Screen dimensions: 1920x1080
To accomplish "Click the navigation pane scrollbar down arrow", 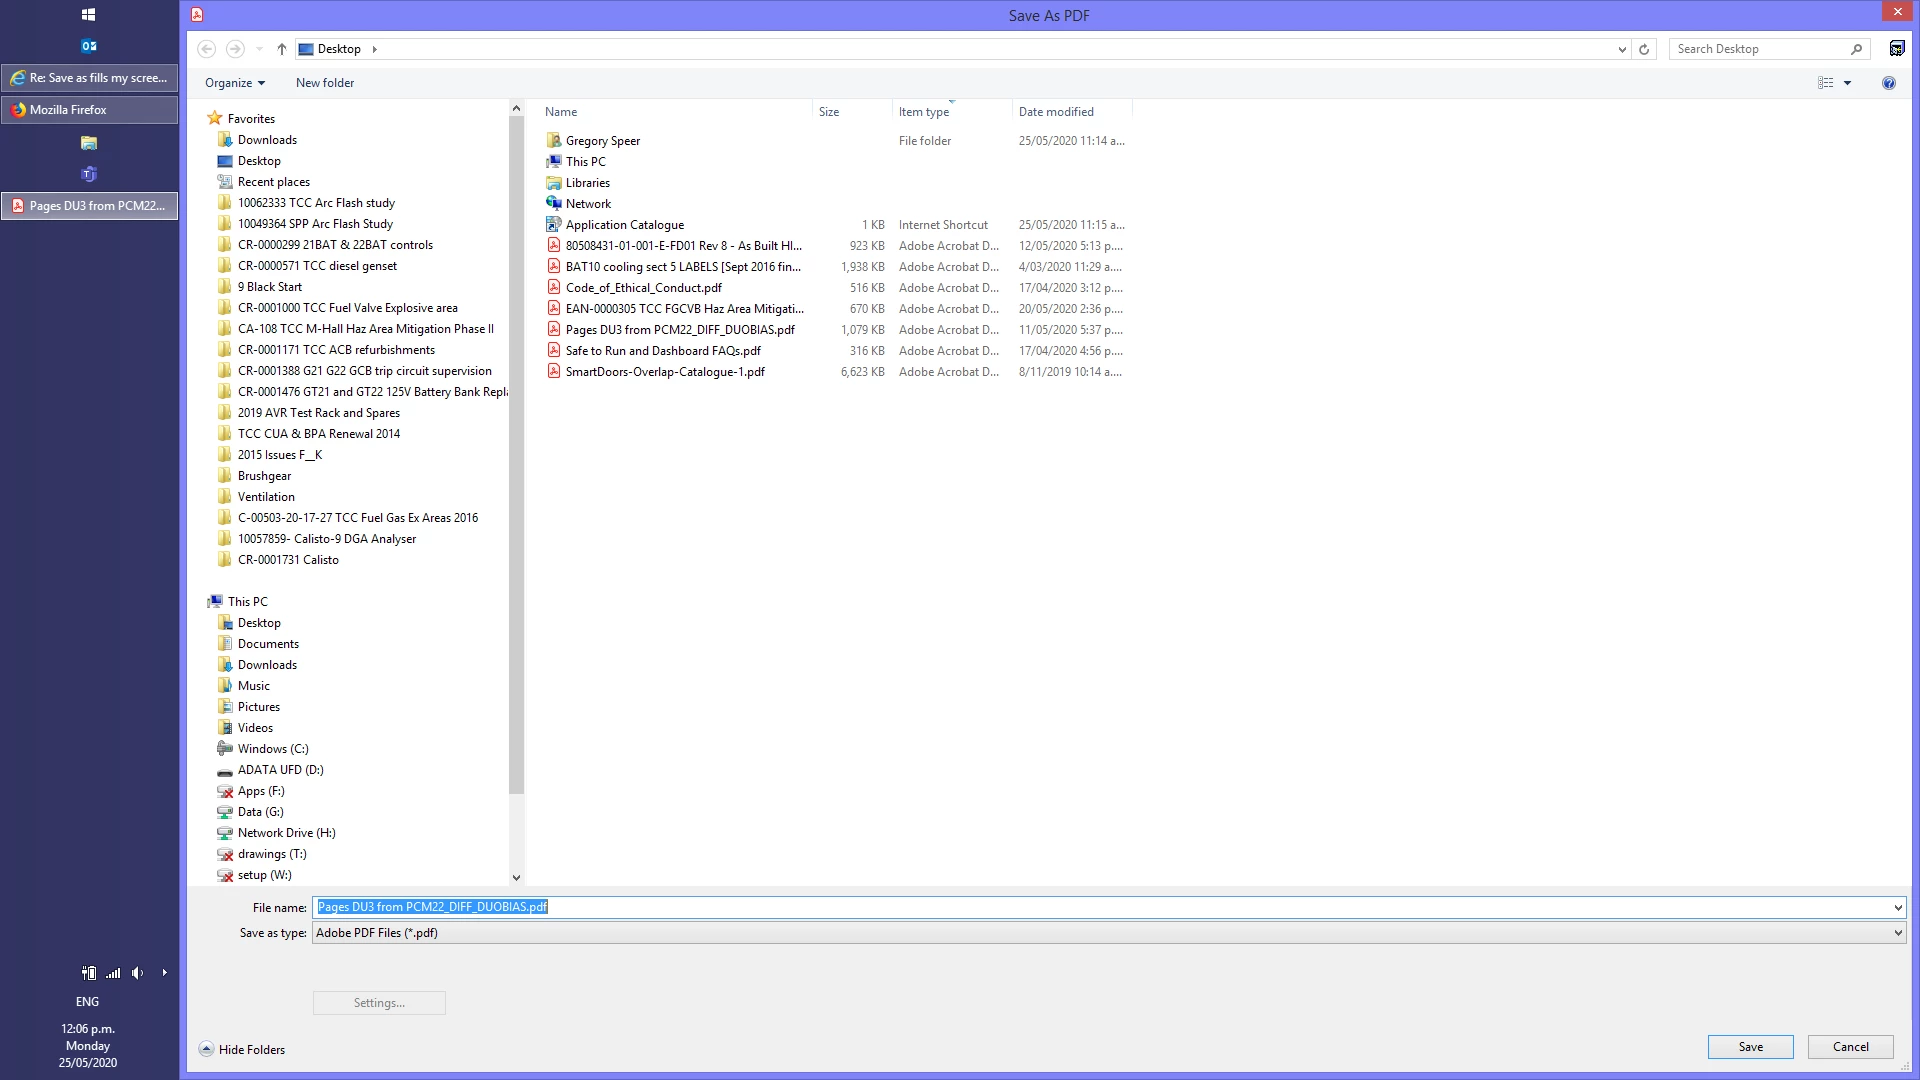I will pos(516,877).
